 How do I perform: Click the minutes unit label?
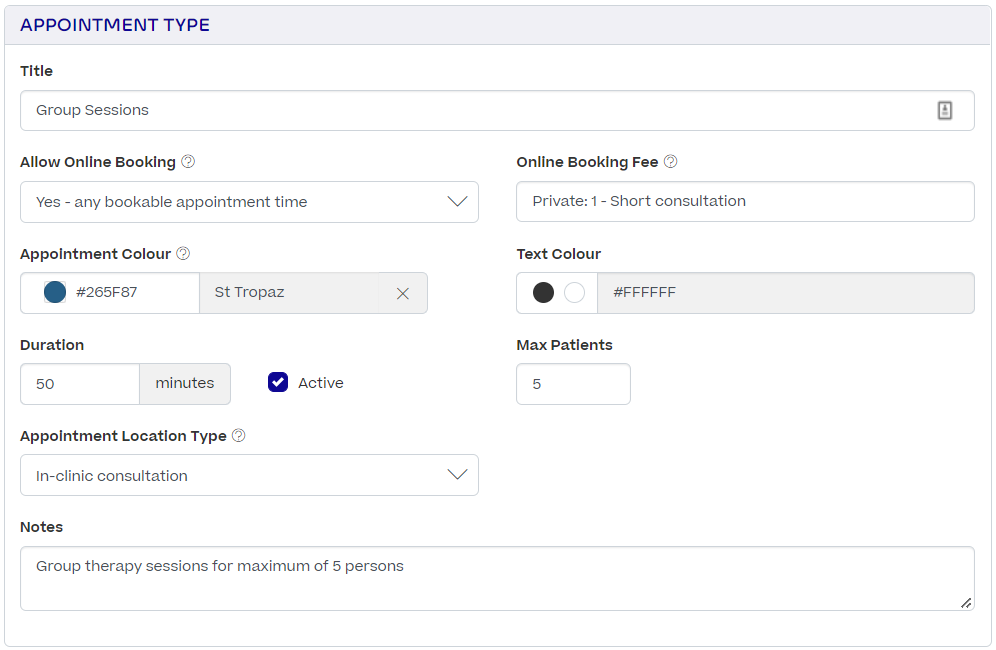point(184,383)
